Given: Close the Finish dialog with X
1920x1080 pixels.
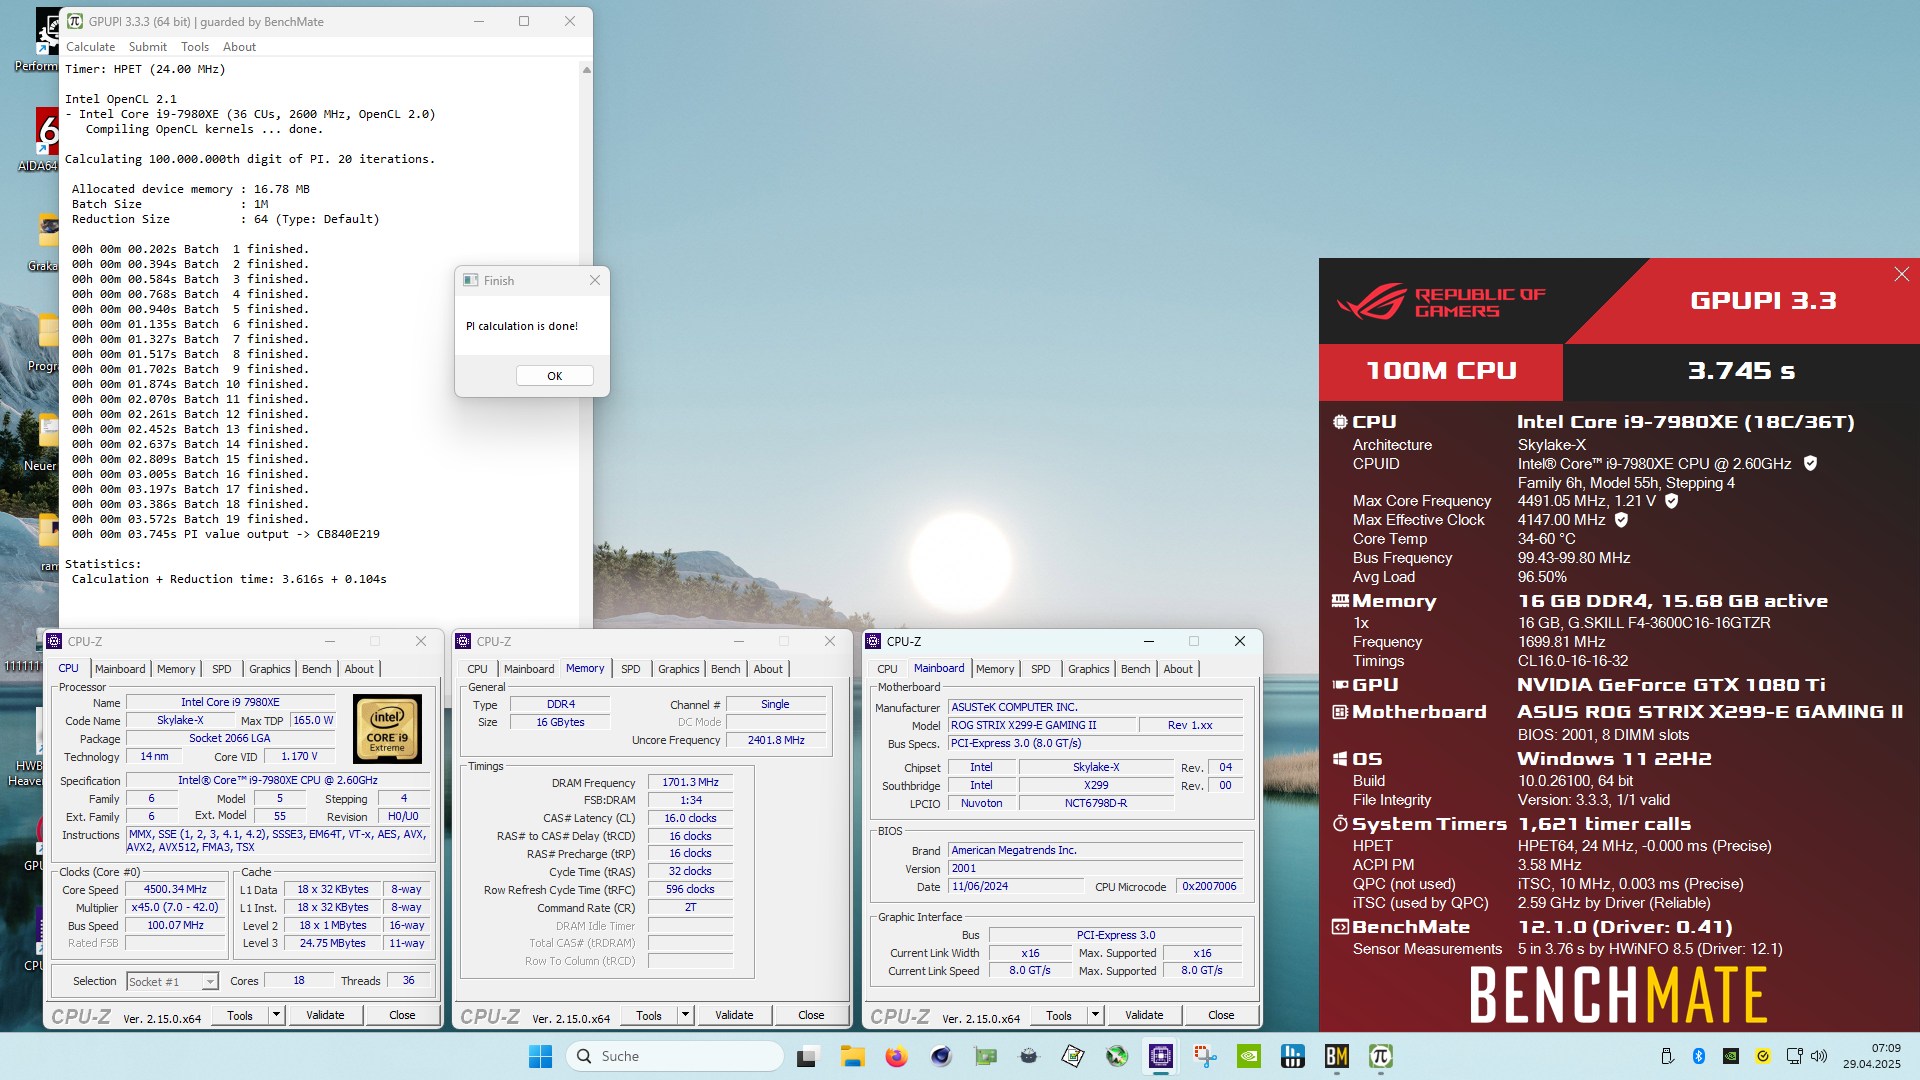Looking at the screenshot, I should pyautogui.click(x=595, y=281).
